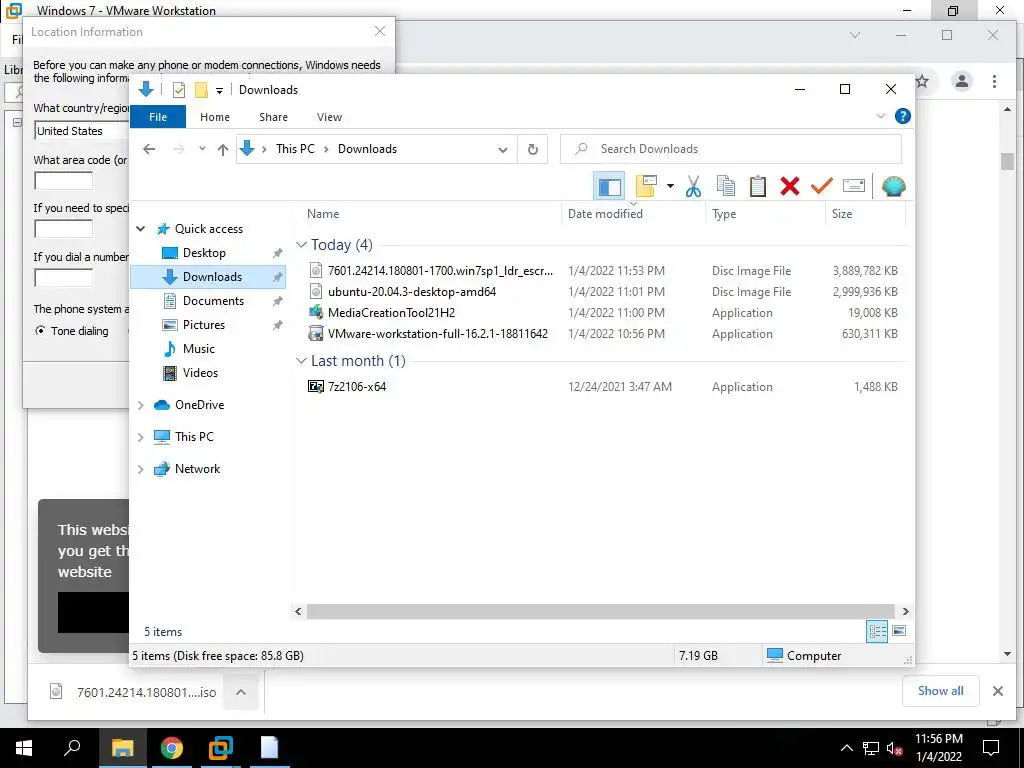The width and height of the screenshot is (1024, 768).
Task: Show hidden tray icons chevron
Action: [846, 748]
